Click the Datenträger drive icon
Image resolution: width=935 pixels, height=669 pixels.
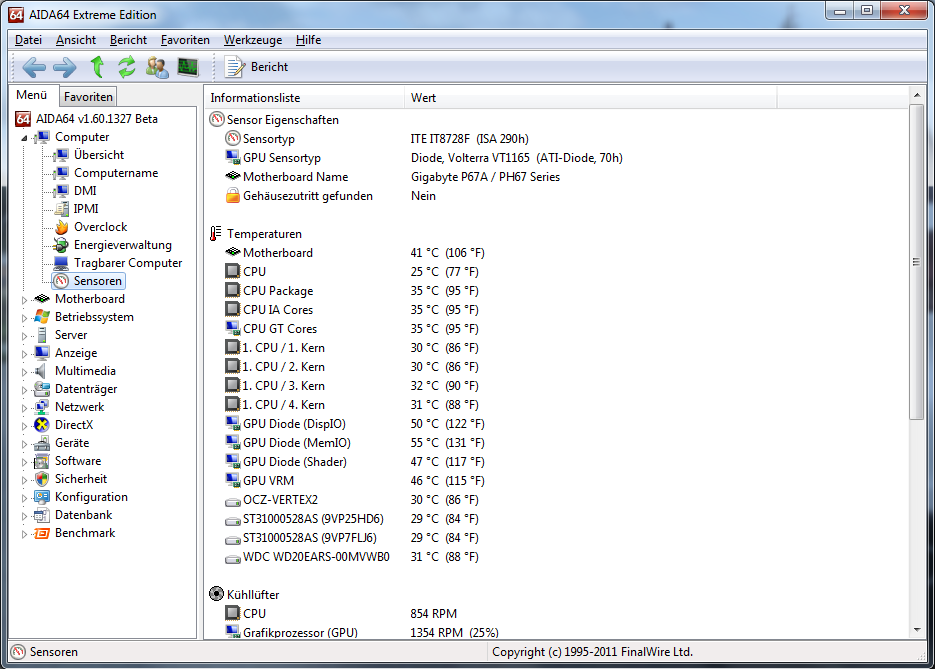click(x=42, y=389)
